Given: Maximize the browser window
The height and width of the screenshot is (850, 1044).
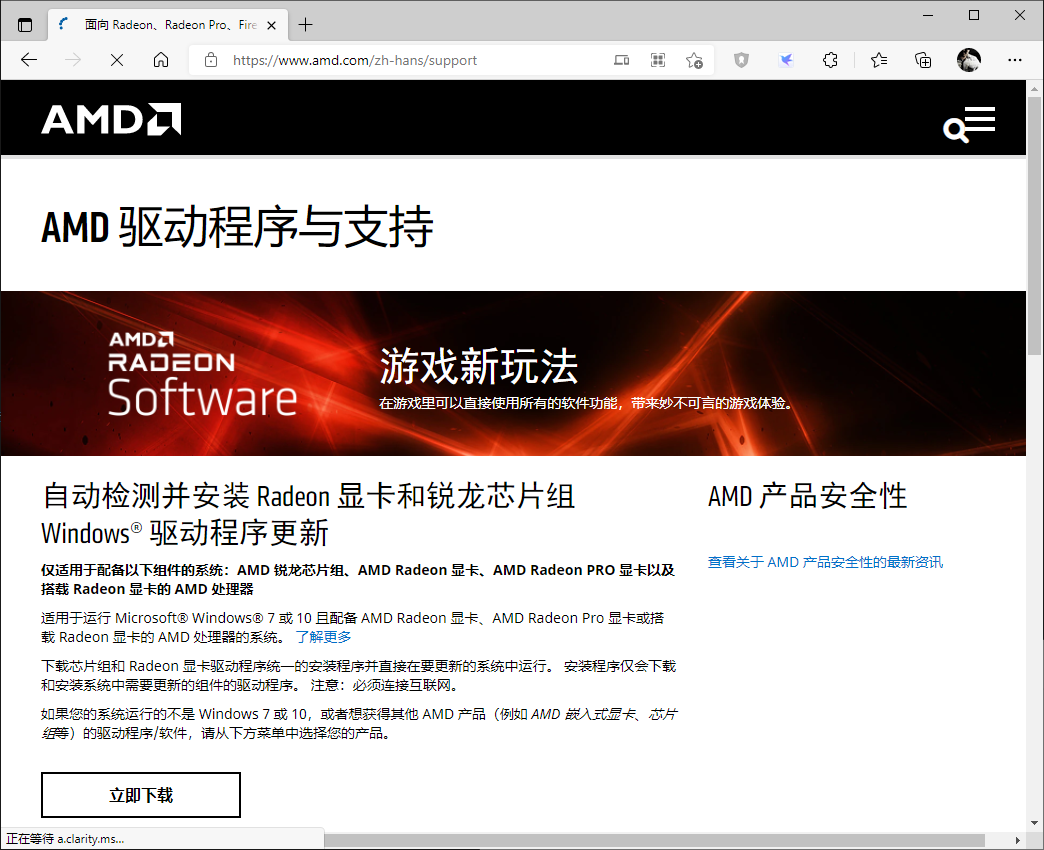Looking at the screenshot, I should point(974,15).
